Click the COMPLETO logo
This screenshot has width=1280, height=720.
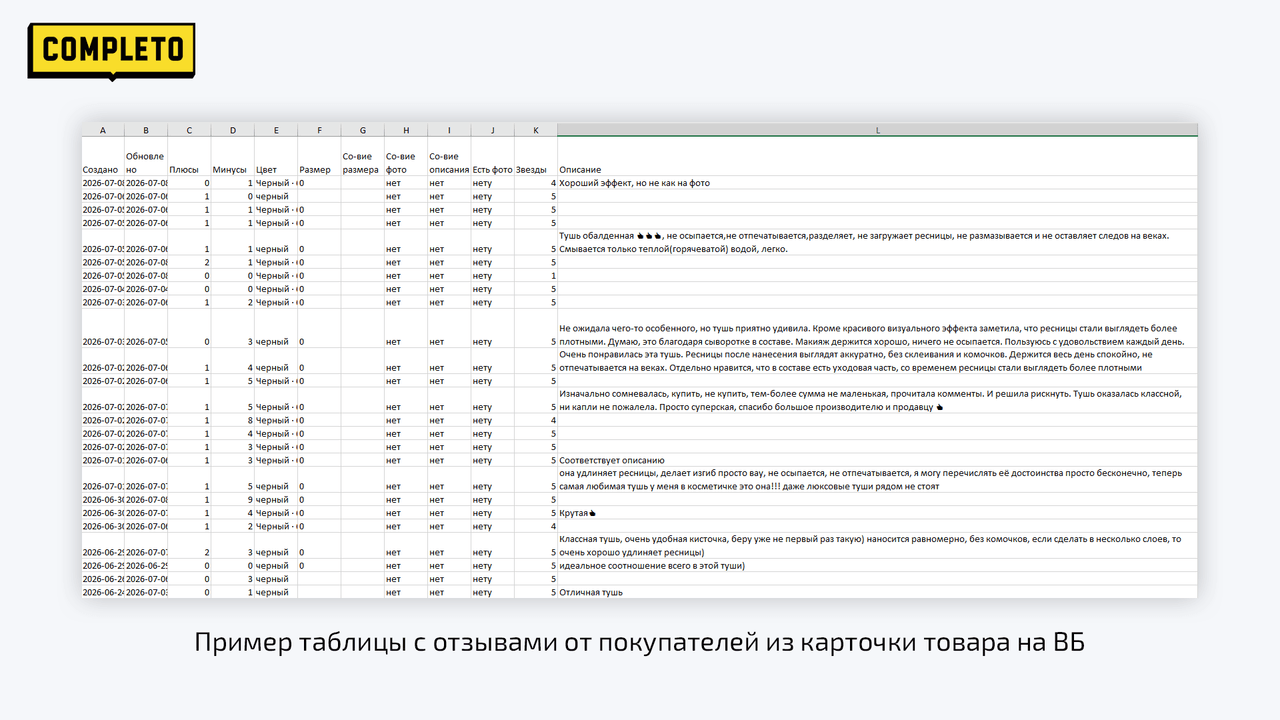tap(111, 50)
